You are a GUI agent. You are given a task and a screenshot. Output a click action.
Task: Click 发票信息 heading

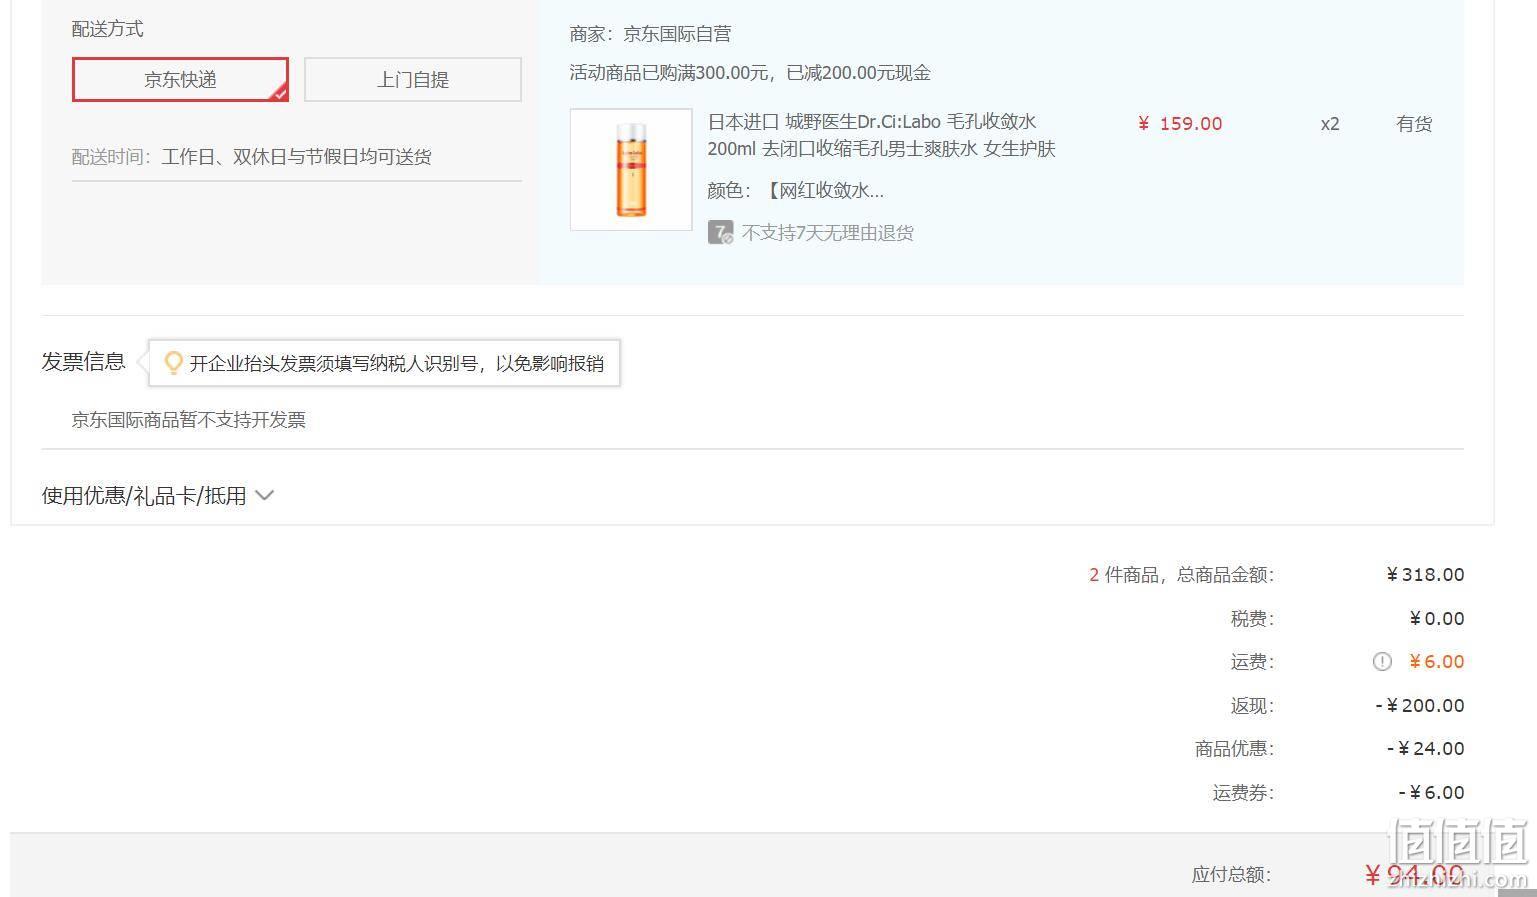tap(83, 362)
